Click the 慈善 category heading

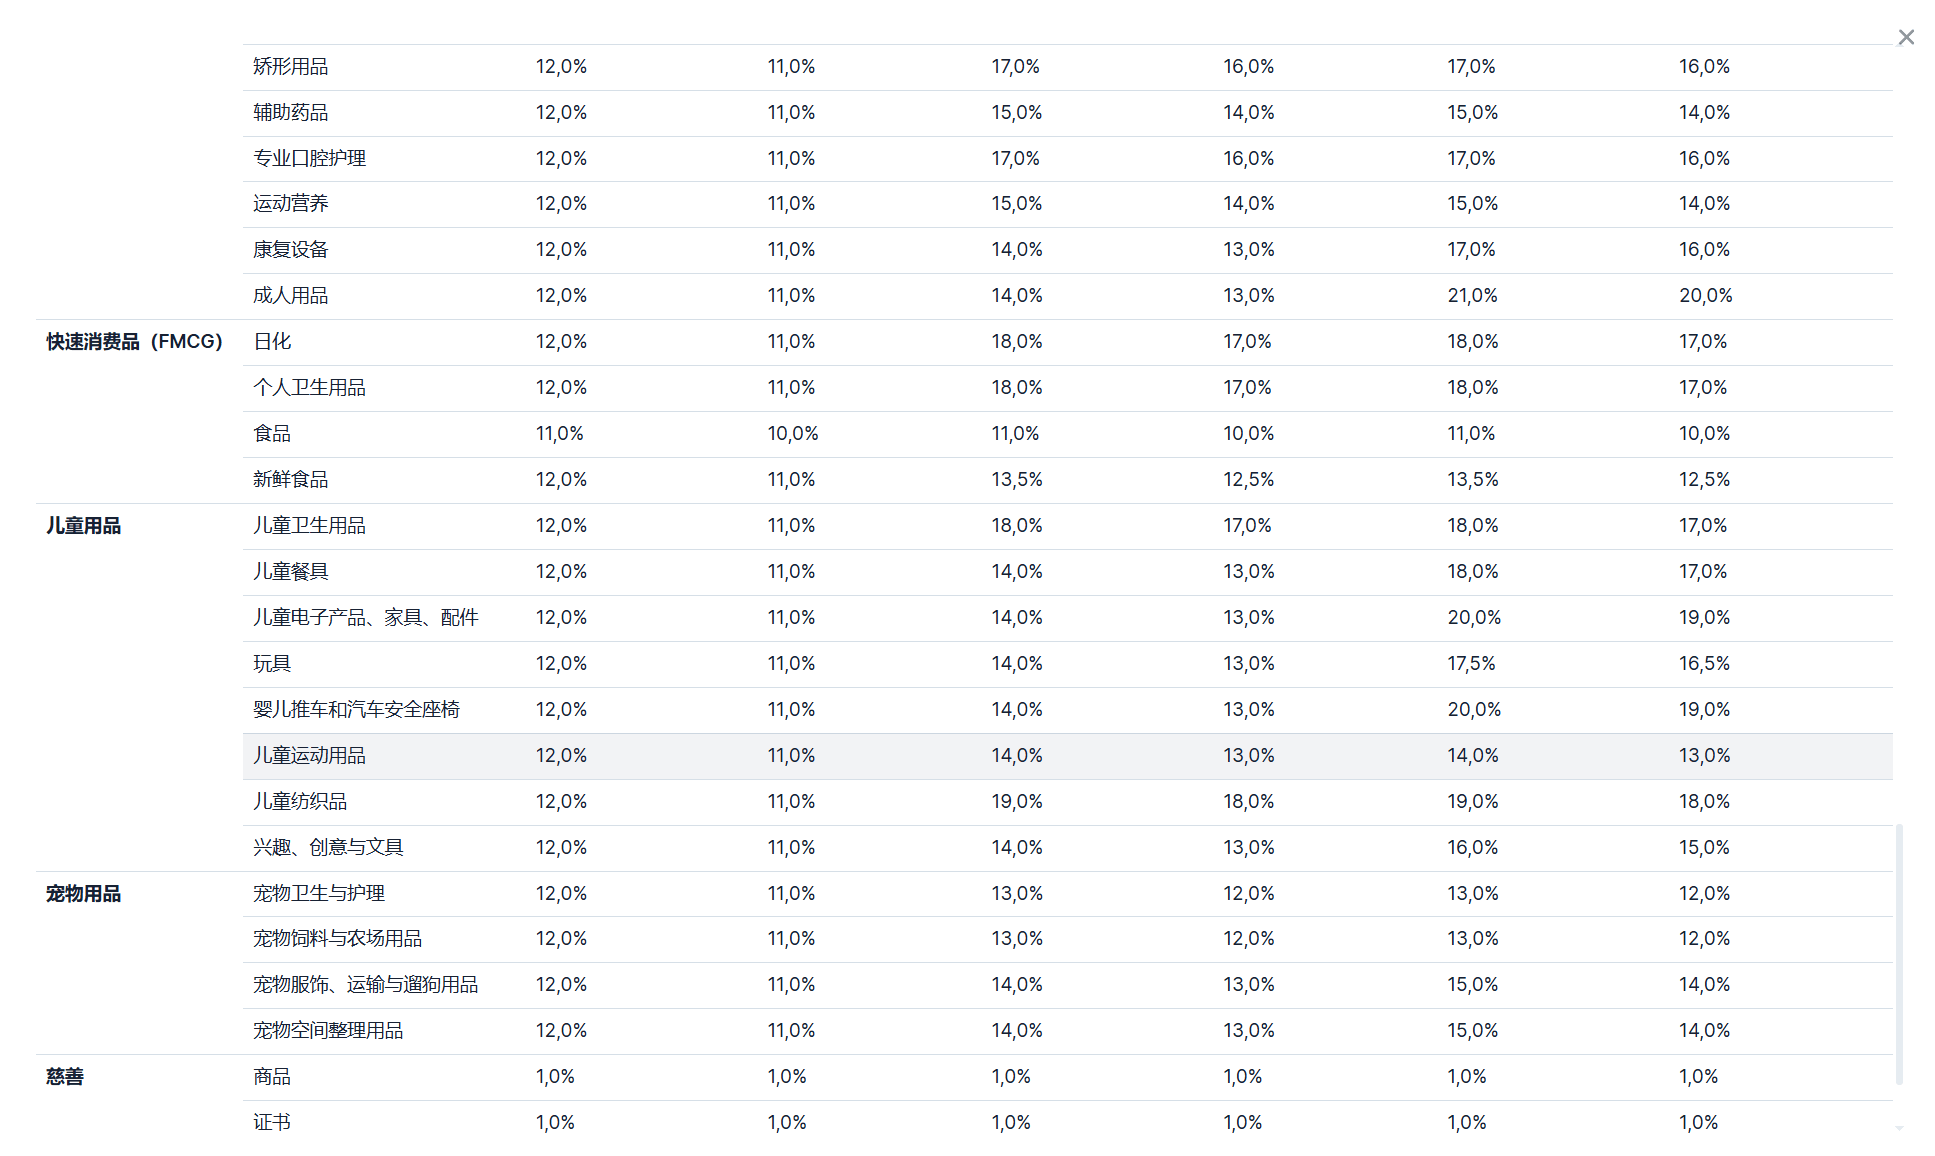click(x=65, y=1077)
